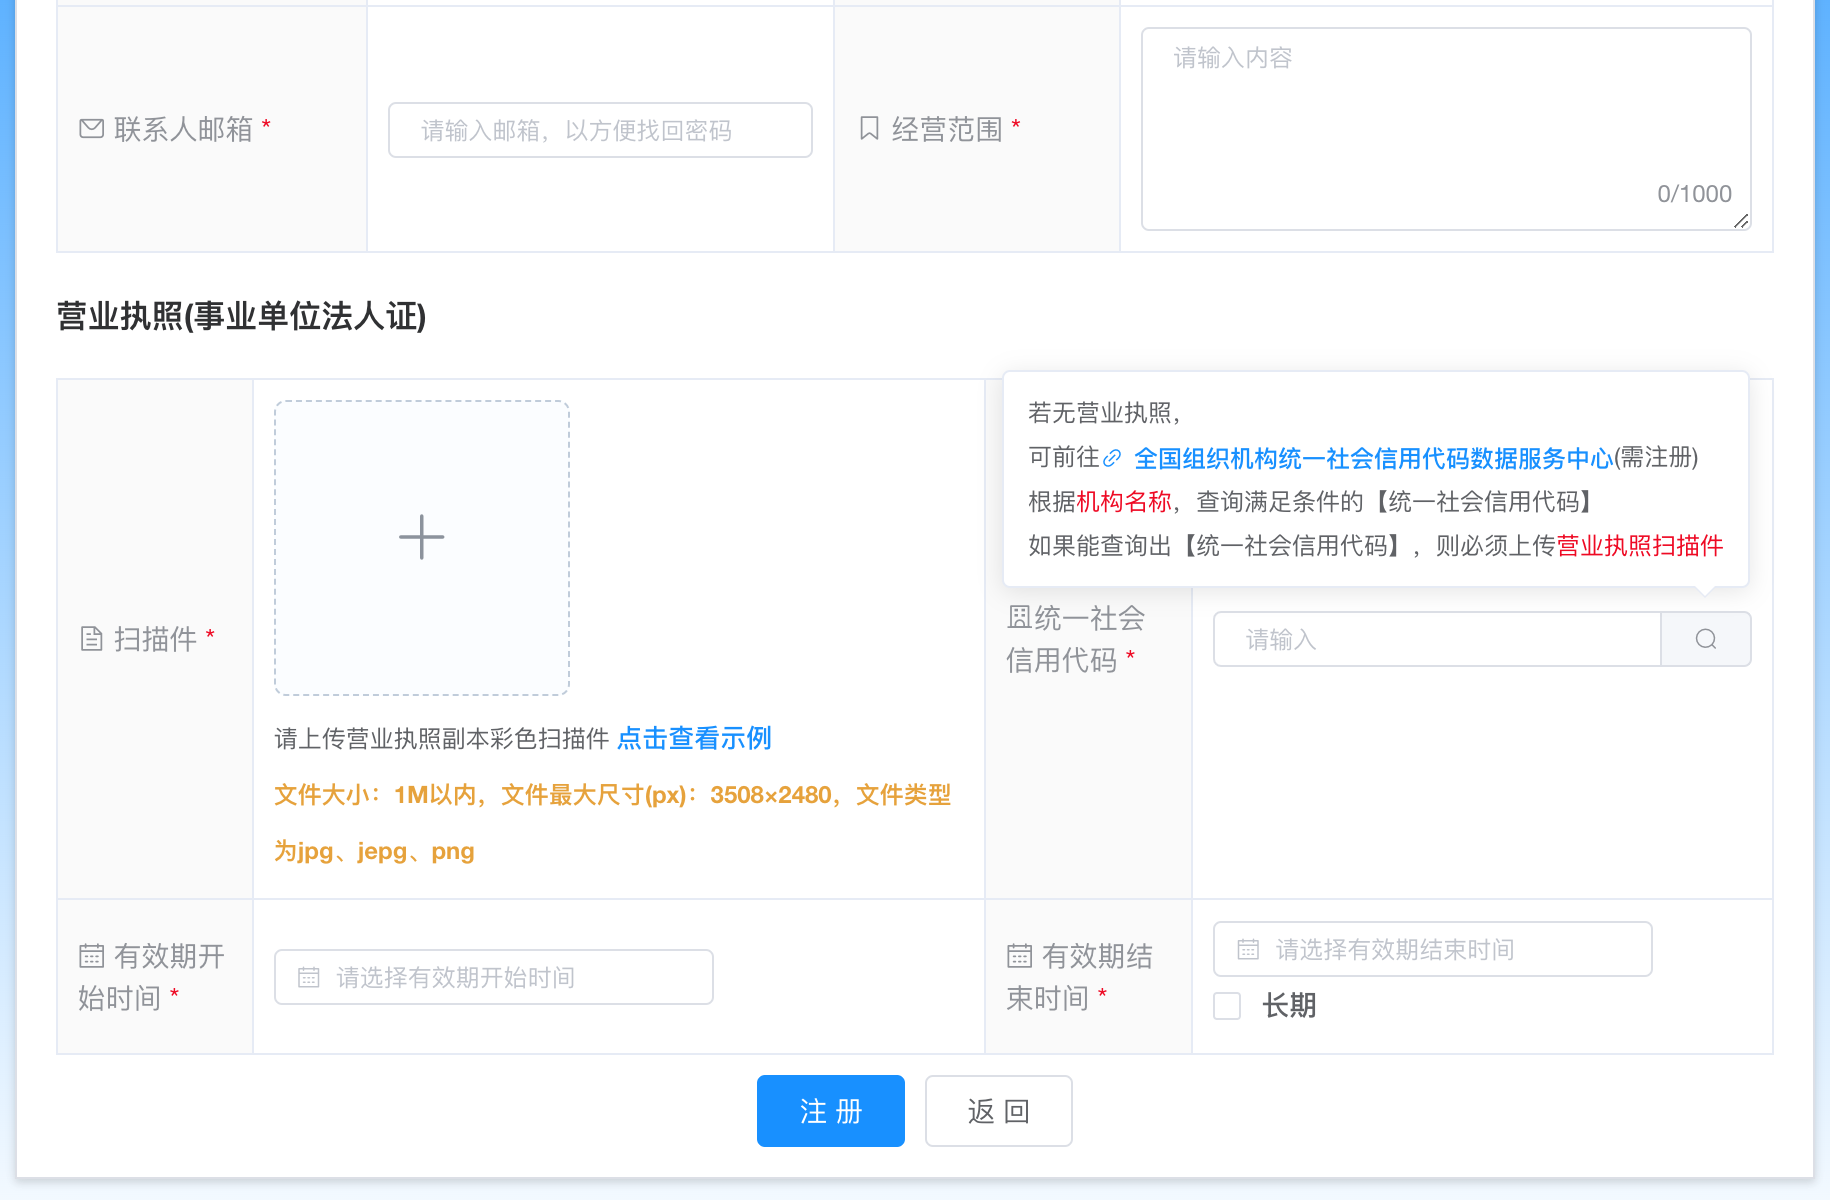
Task: Click the 注册 button
Action: coord(831,1111)
